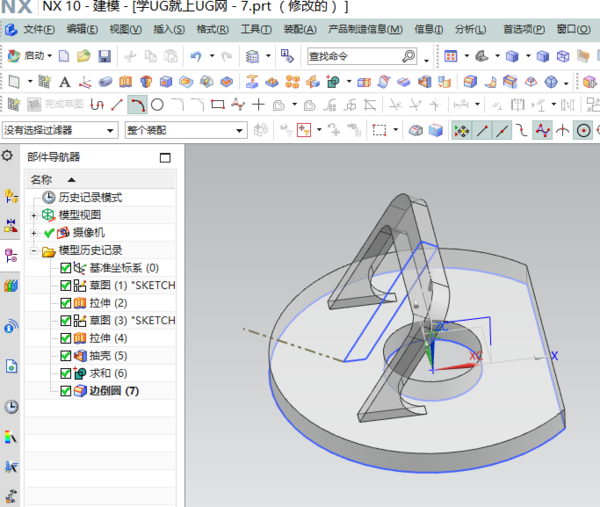Click the open folder icon
The height and width of the screenshot is (507, 600).
83,56
